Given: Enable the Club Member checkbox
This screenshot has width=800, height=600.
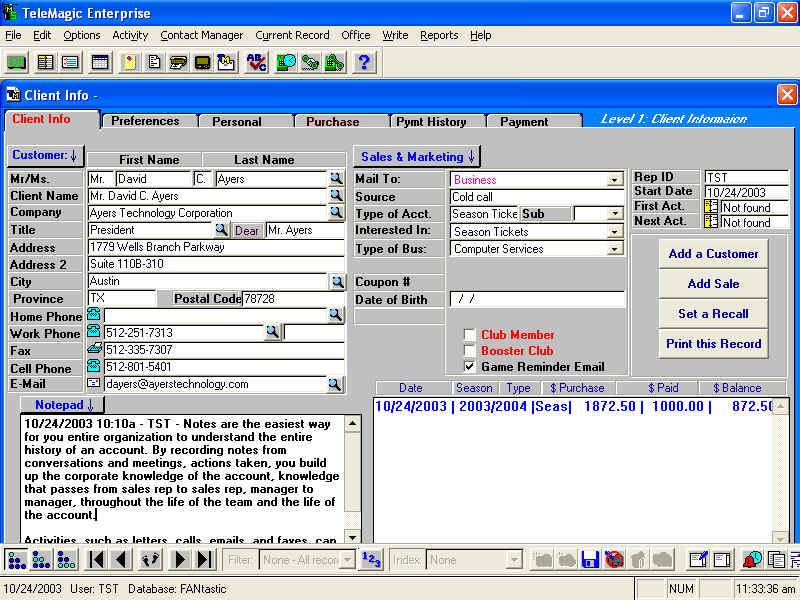Looking at the screenshot, I should tap(469, 335).
